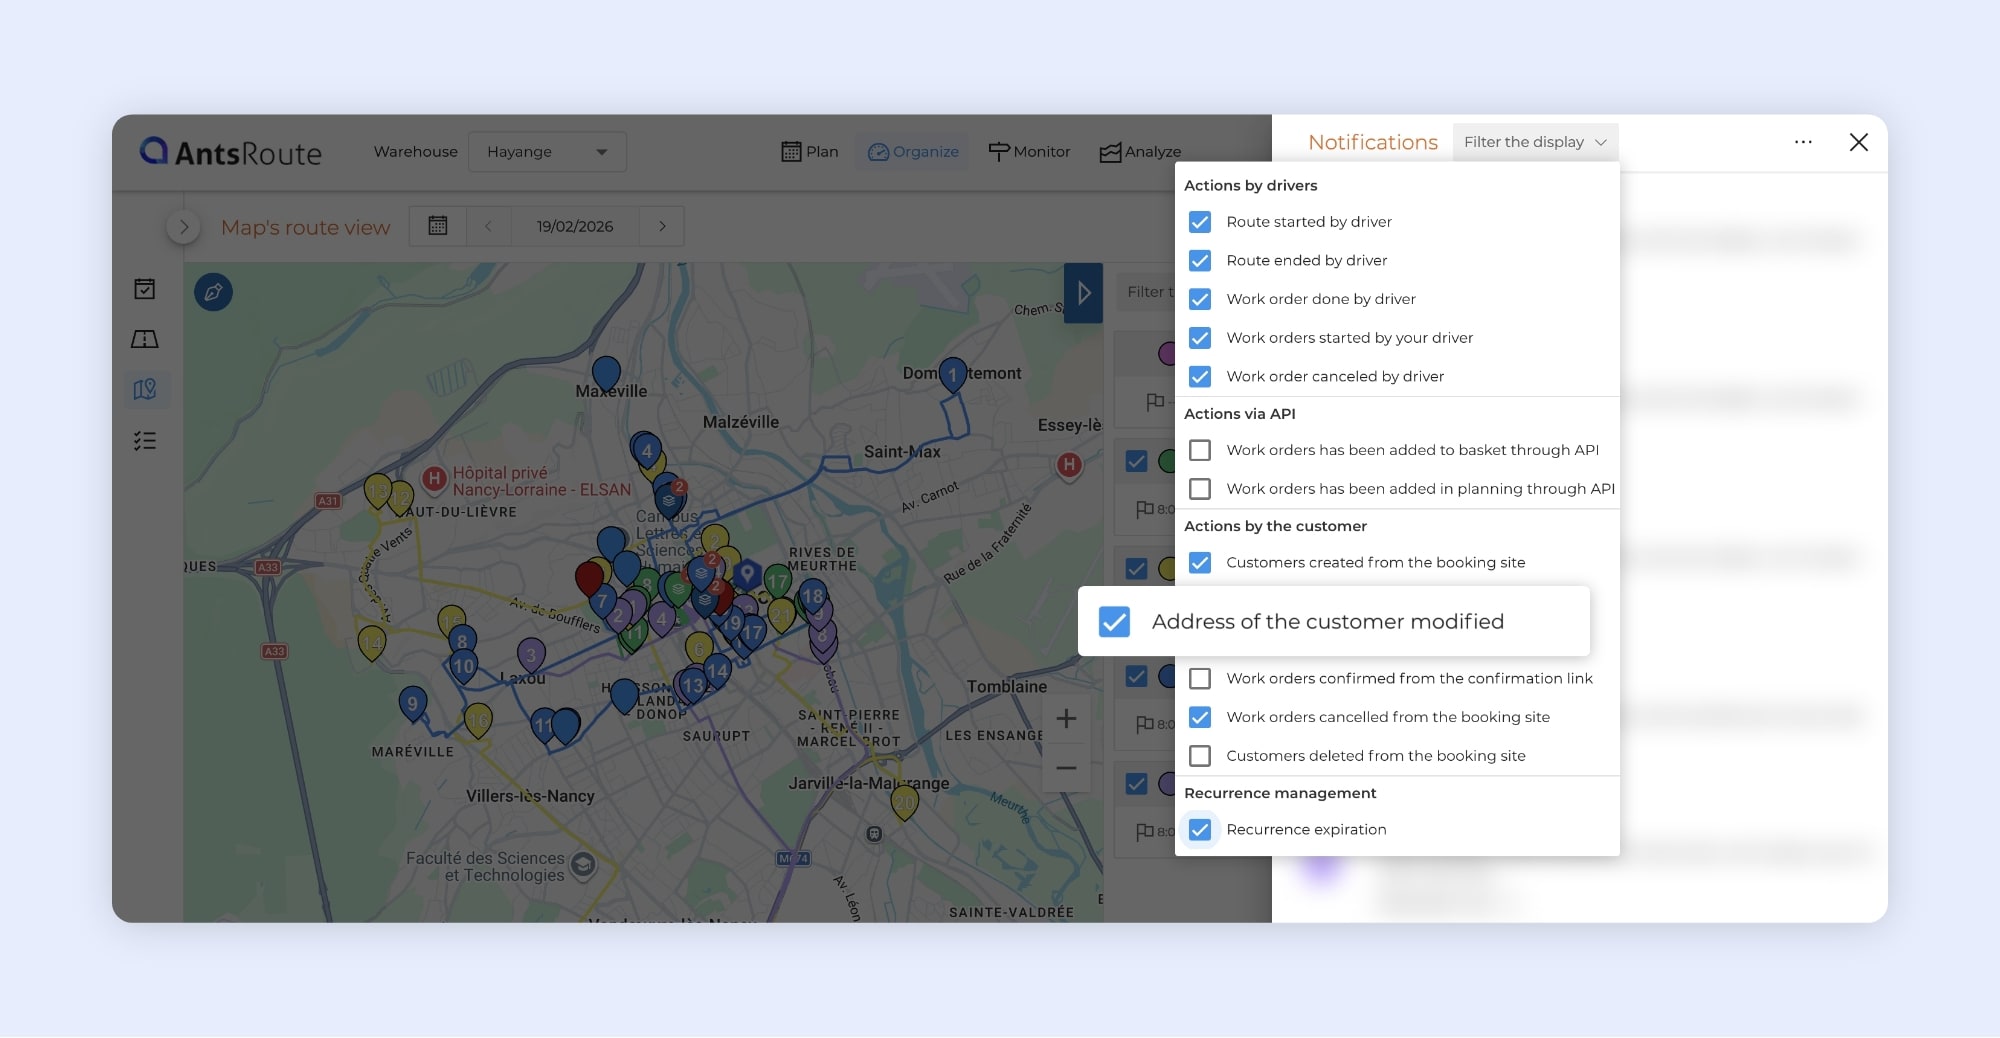Switch to the Analyze tab
Viewport: 2000px width, 1038px height.
(x=1140, y=152)
